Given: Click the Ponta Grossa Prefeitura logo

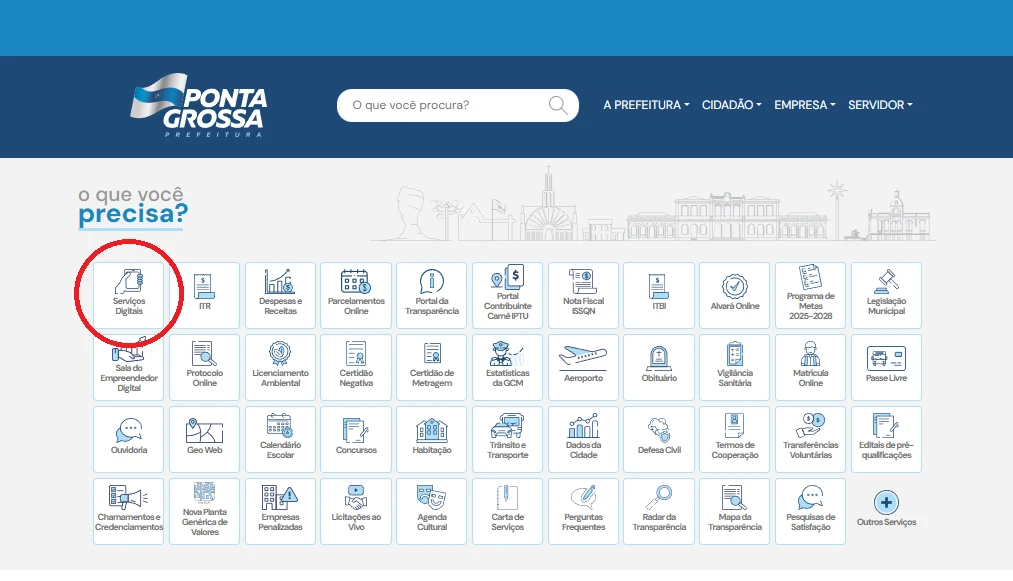Looking at the screenshot, I should coord(200,105).
